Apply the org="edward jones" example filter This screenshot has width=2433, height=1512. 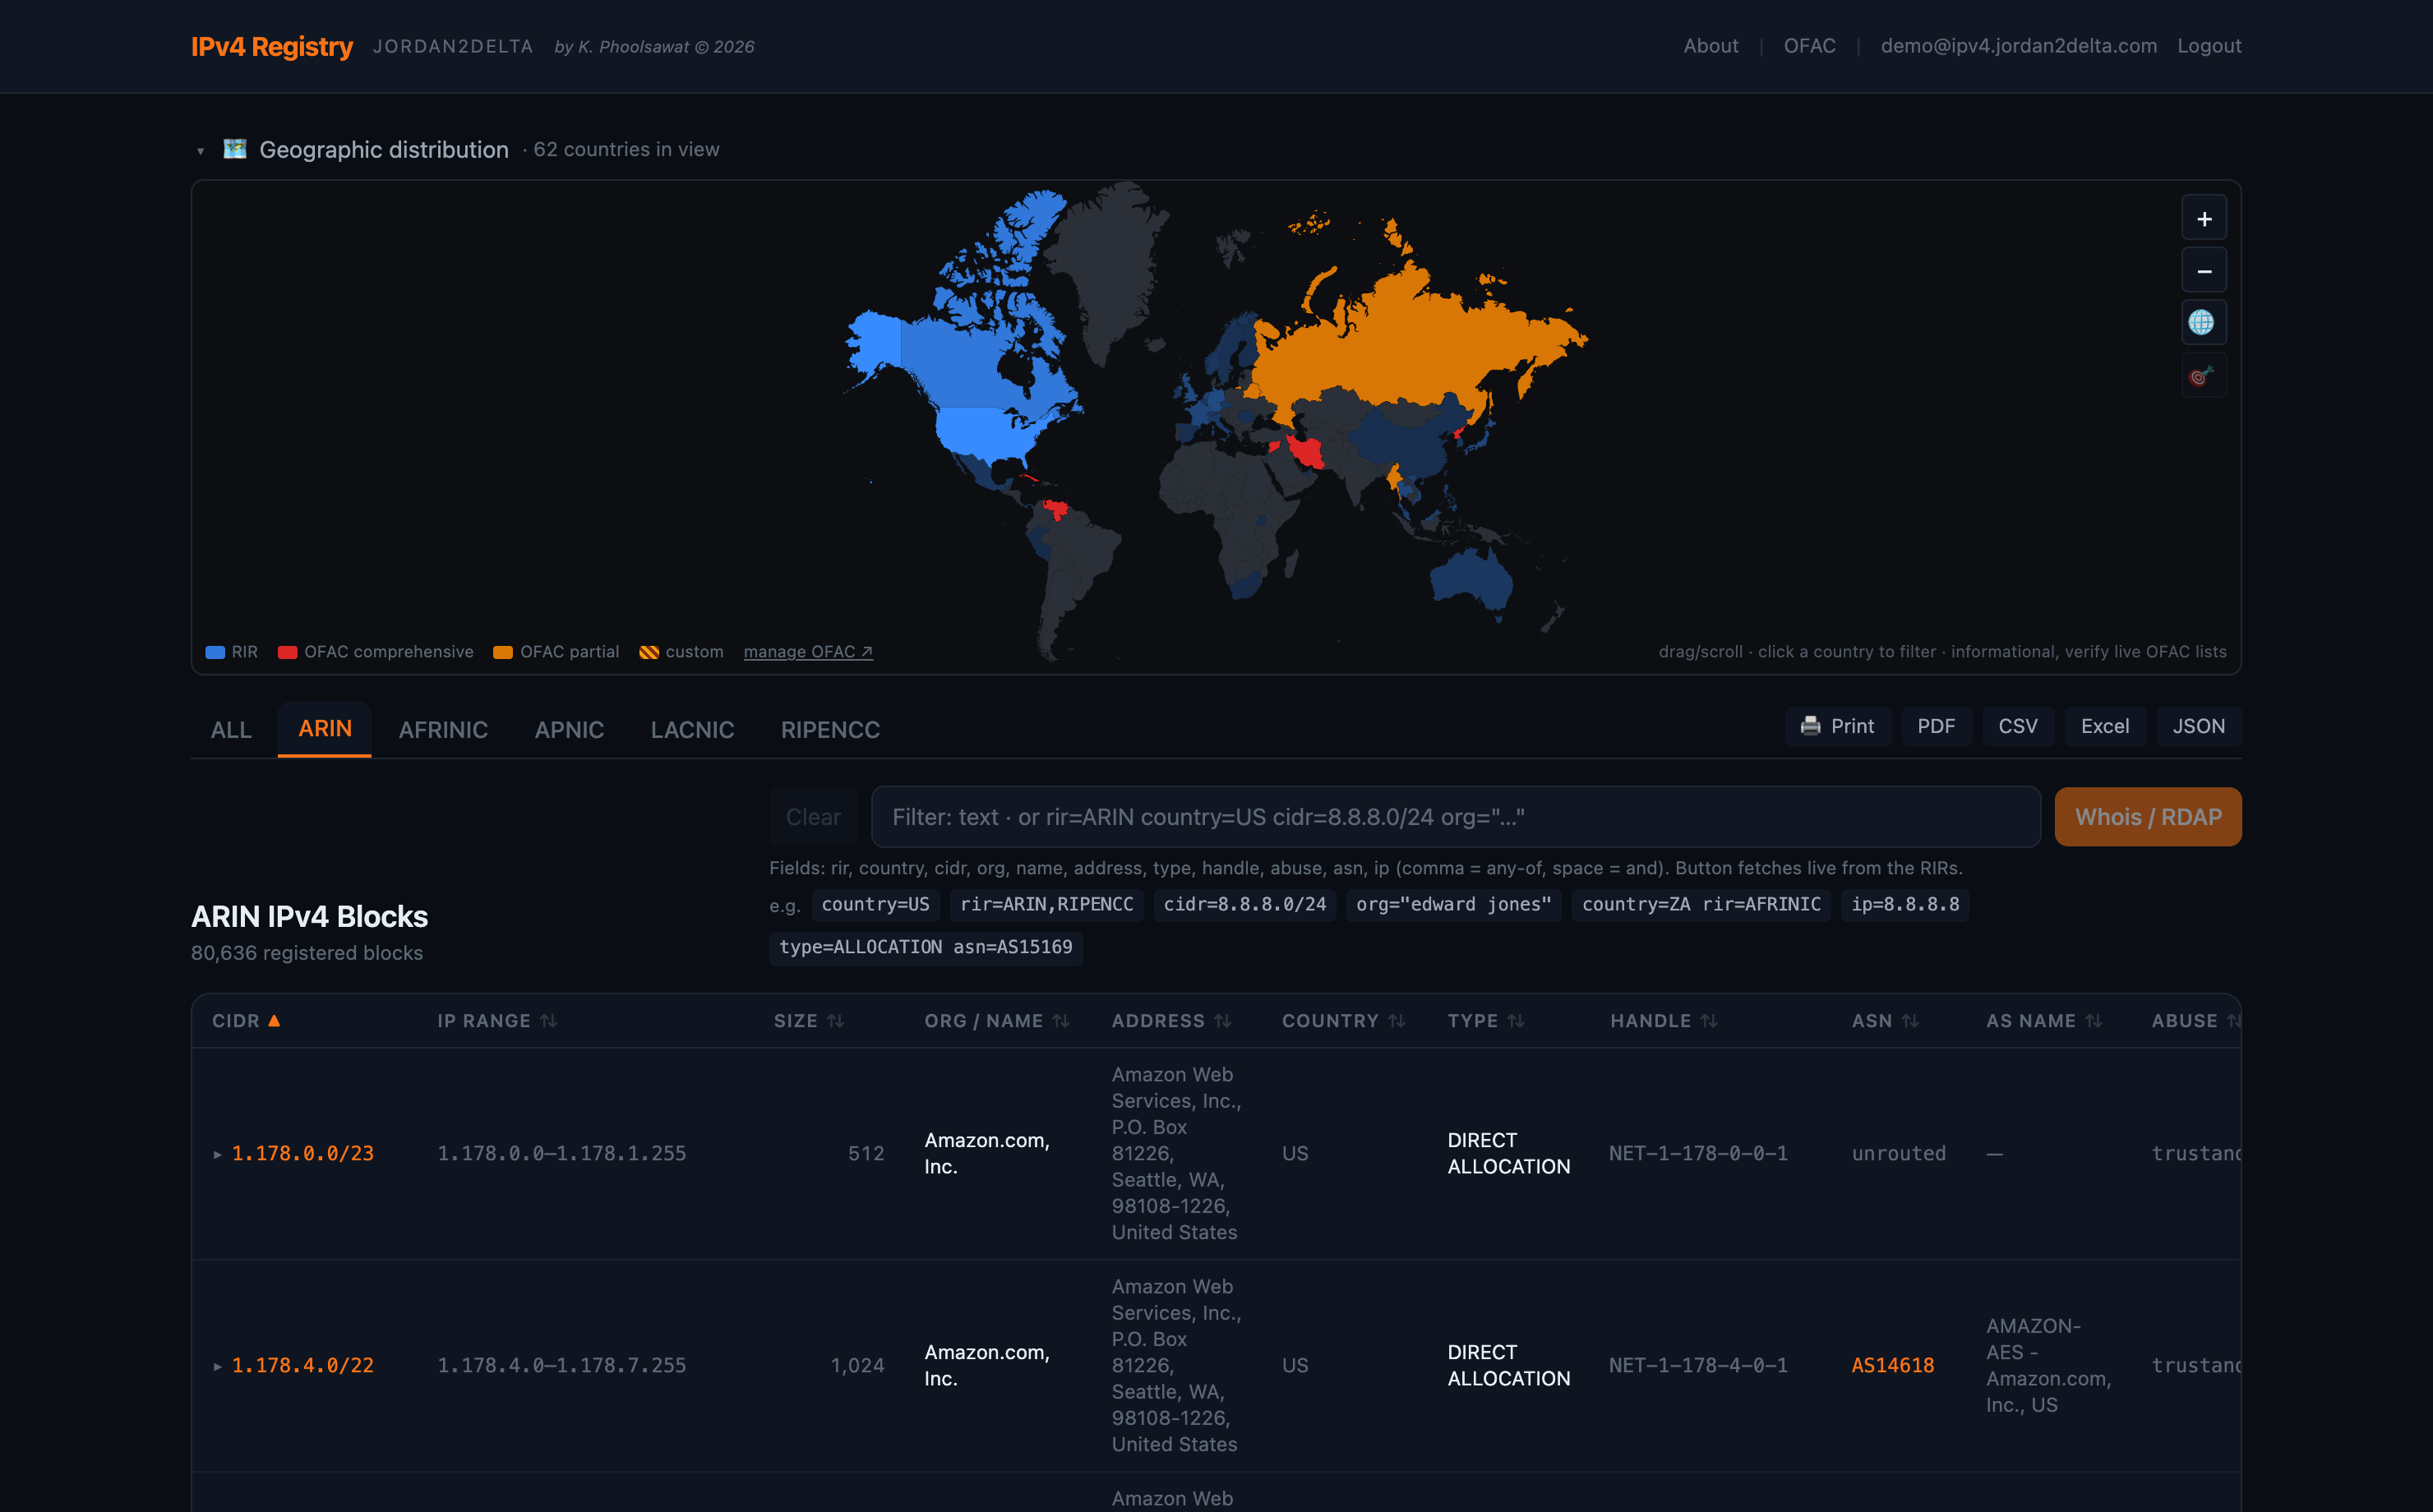(1453, 904)
